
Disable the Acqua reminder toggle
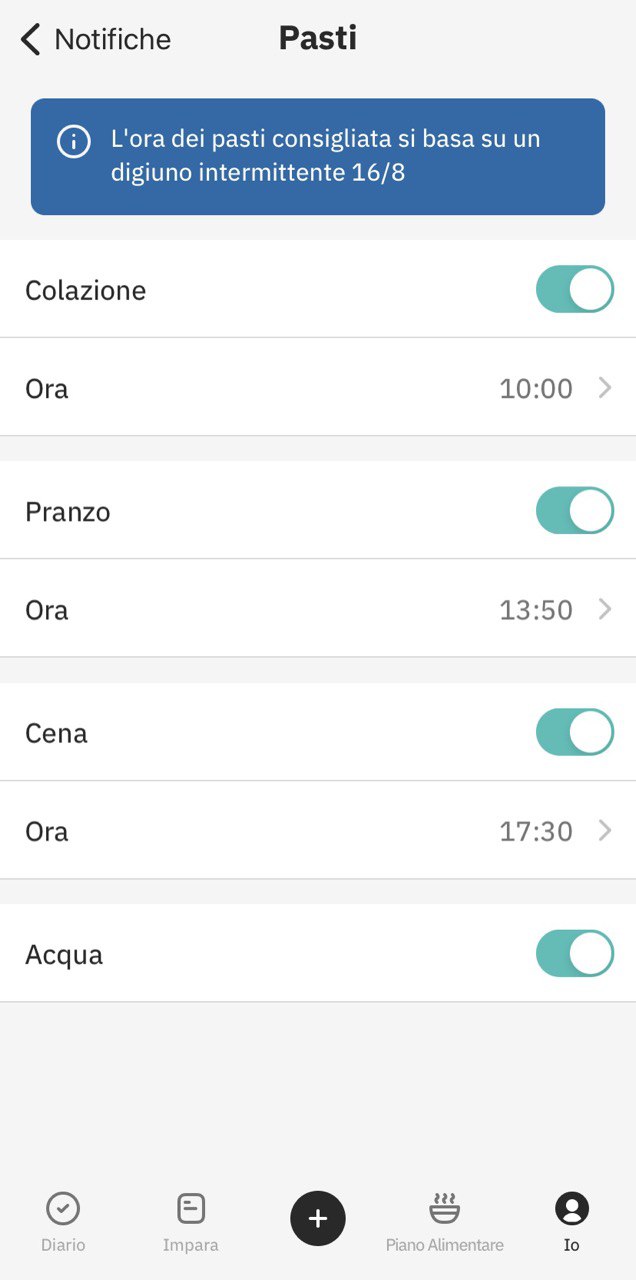(x=575, y=954)
